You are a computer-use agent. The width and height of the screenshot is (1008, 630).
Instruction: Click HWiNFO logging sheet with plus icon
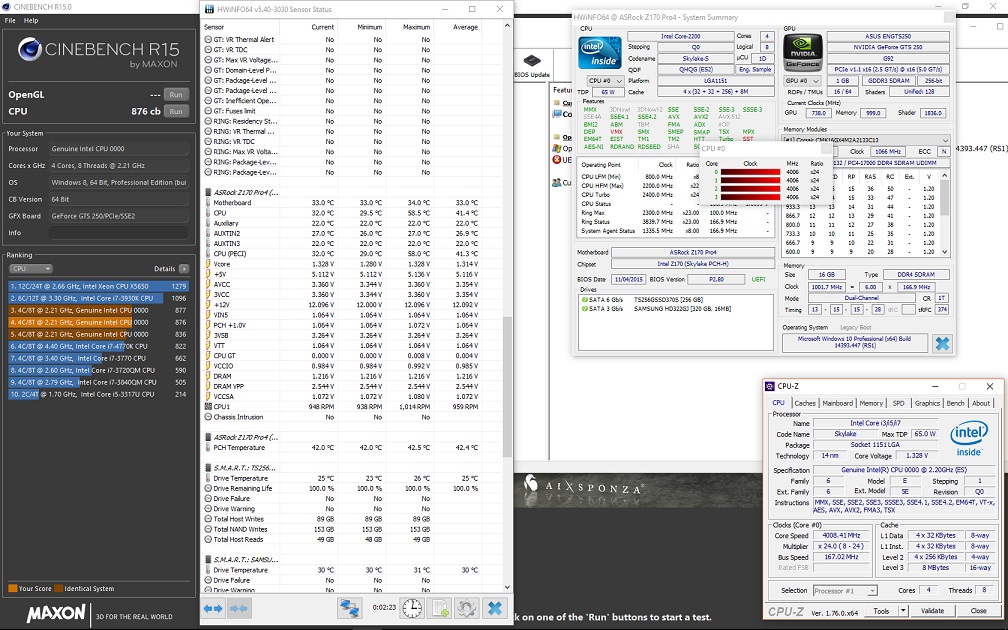coord(440,608)
